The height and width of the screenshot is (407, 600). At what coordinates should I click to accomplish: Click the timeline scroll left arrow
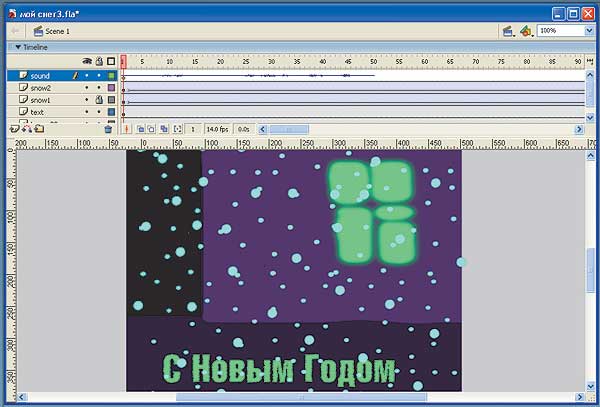[262, 129]
